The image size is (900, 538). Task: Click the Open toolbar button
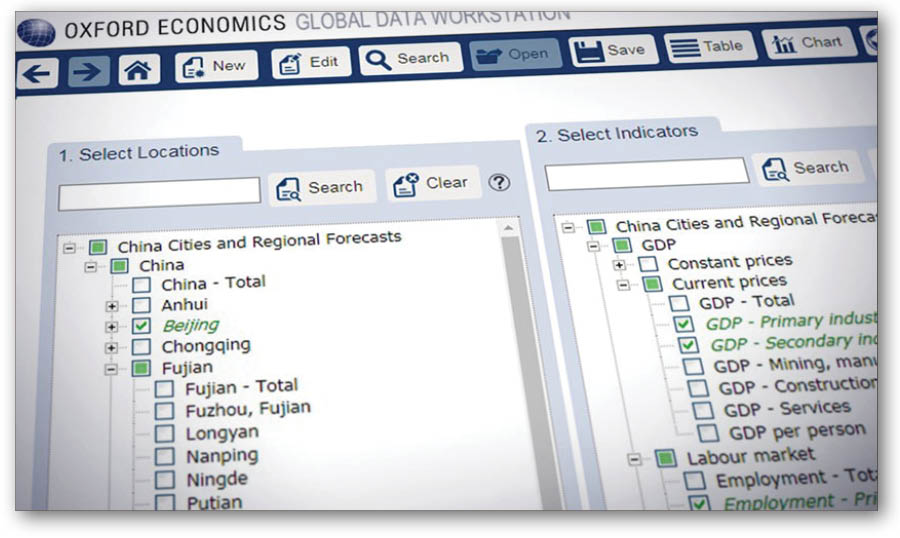click(514, 55)
